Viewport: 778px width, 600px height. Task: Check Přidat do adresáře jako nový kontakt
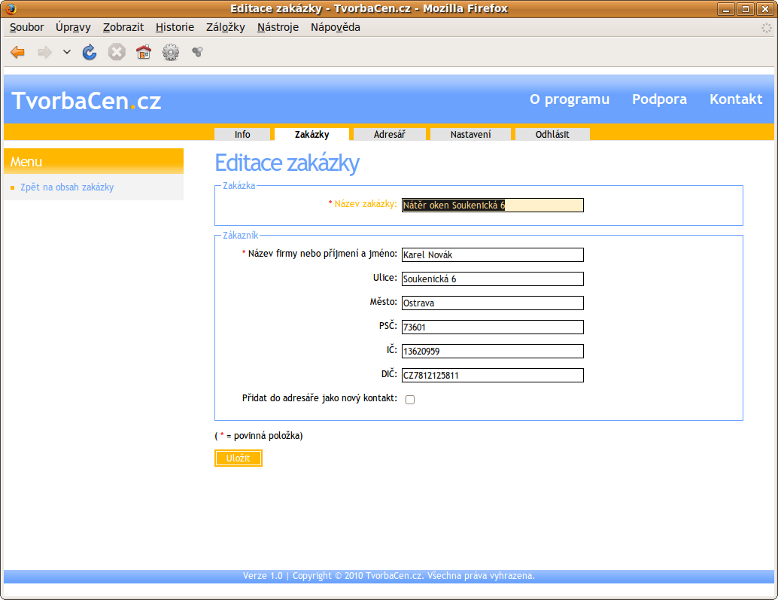(x=410, y=400)
